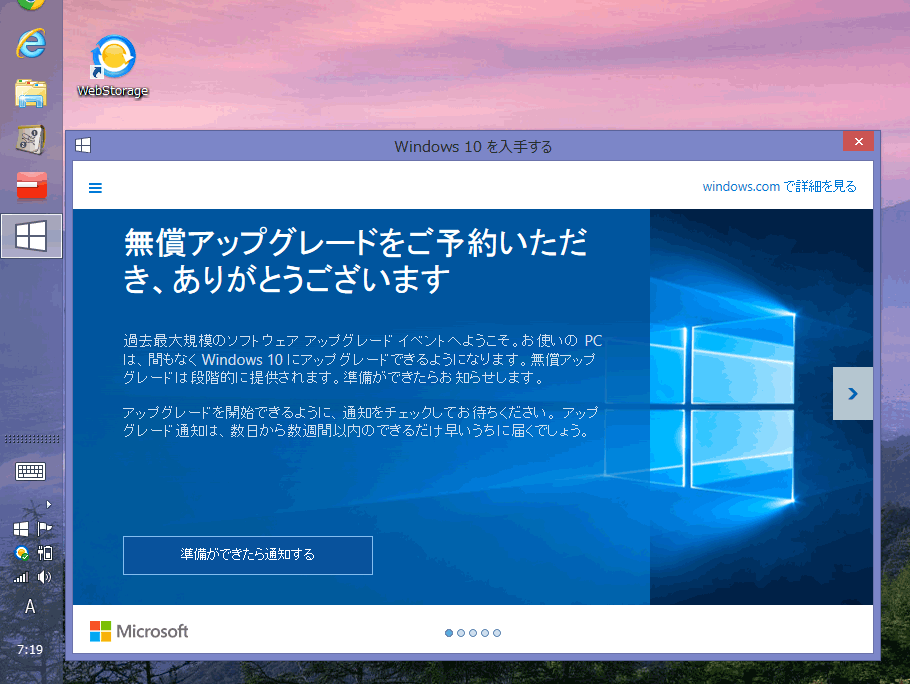Click the active Get Windows 10 taskbar button

[x=31, y=236]
